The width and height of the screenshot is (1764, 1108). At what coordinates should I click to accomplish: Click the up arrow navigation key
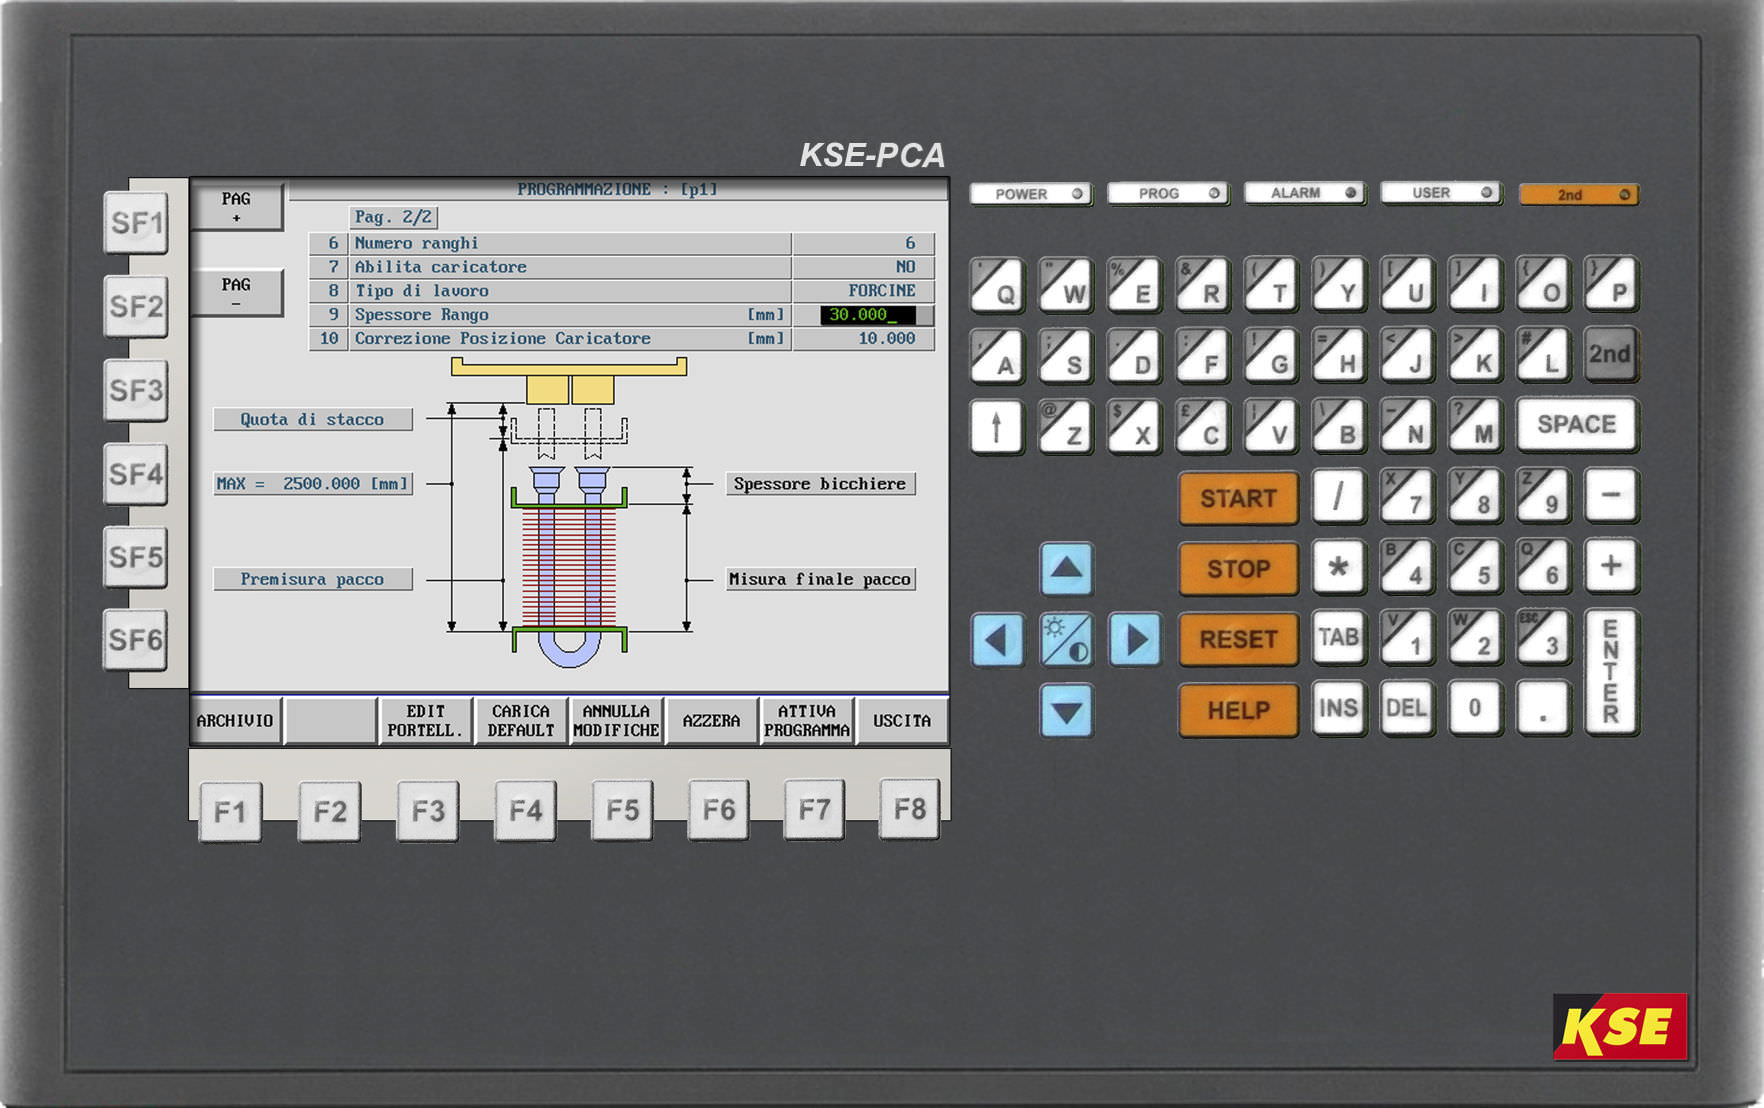(x=1066, y=569)
